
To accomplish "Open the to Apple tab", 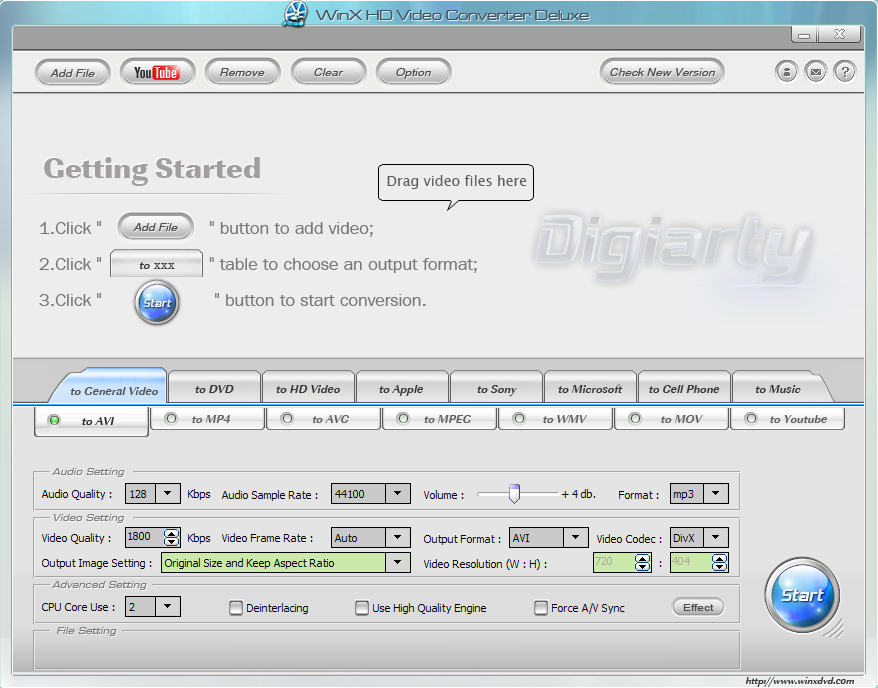I will tap(401, 389).
